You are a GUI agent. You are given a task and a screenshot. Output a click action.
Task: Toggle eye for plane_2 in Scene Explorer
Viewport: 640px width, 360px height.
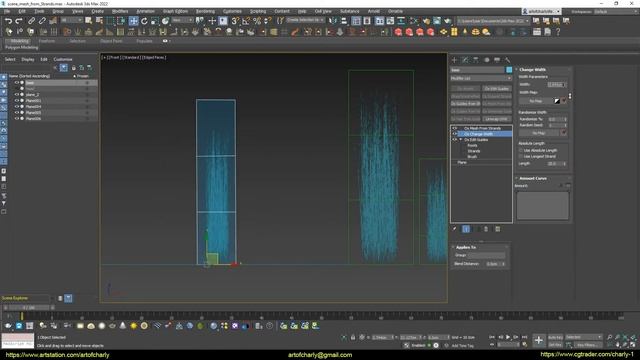click(17, 94)
